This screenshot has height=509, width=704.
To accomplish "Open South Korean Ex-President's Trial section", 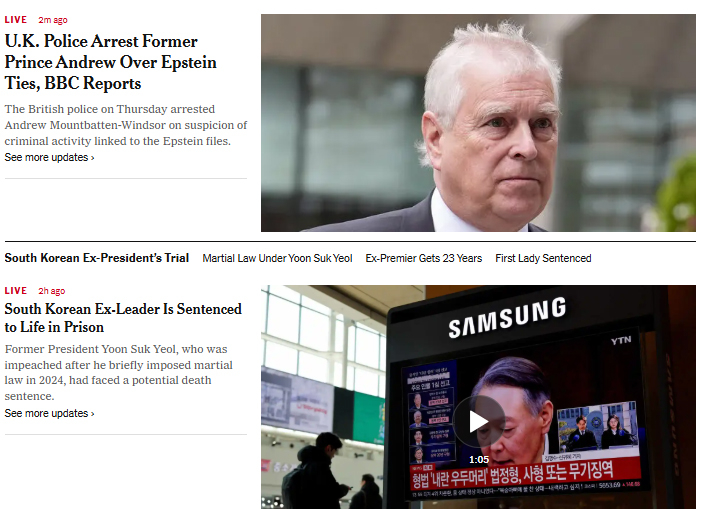I will 97,258.
